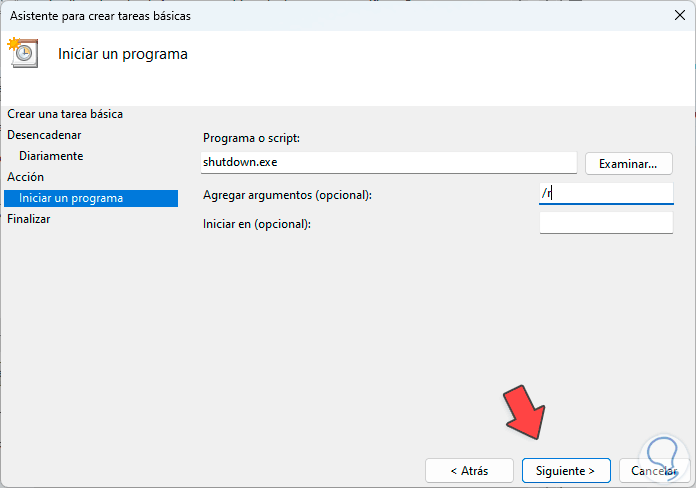Click the empty Iniciar en field
Screen dimensions: 696x488
click(605, 223)
